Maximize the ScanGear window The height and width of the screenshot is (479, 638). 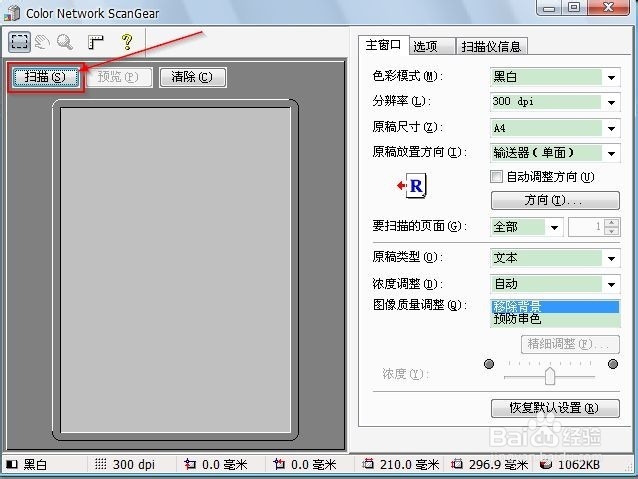574,8
